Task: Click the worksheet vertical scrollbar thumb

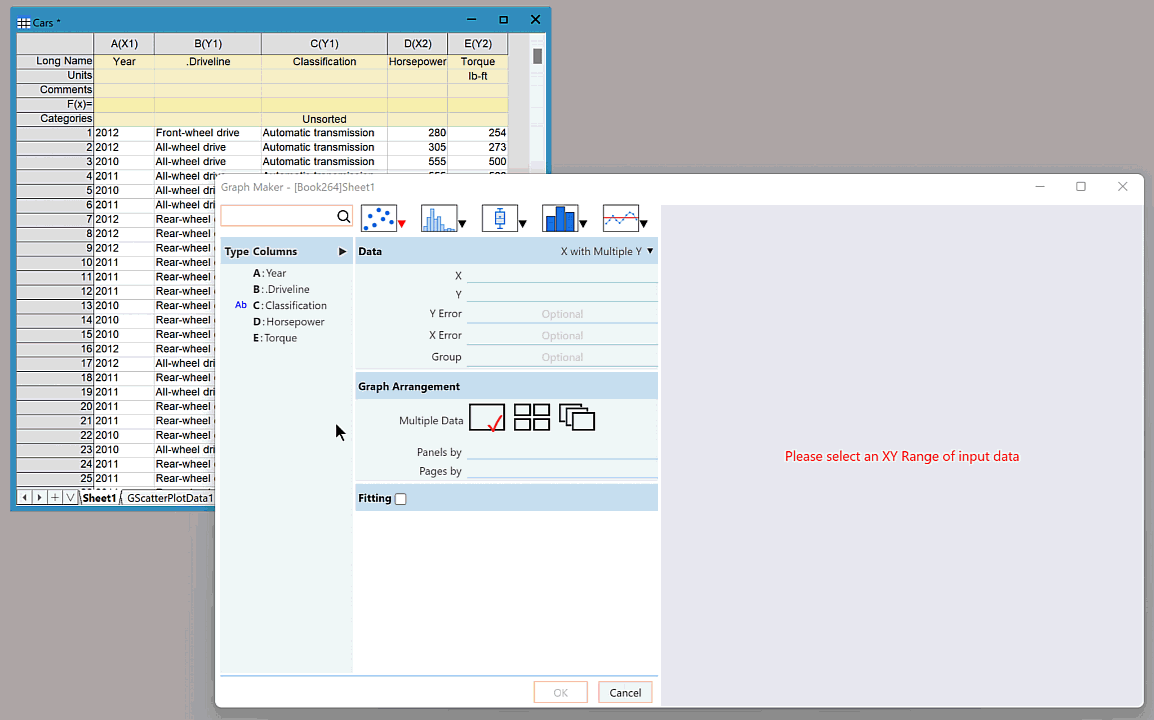Action: click(x=538, y=56)
